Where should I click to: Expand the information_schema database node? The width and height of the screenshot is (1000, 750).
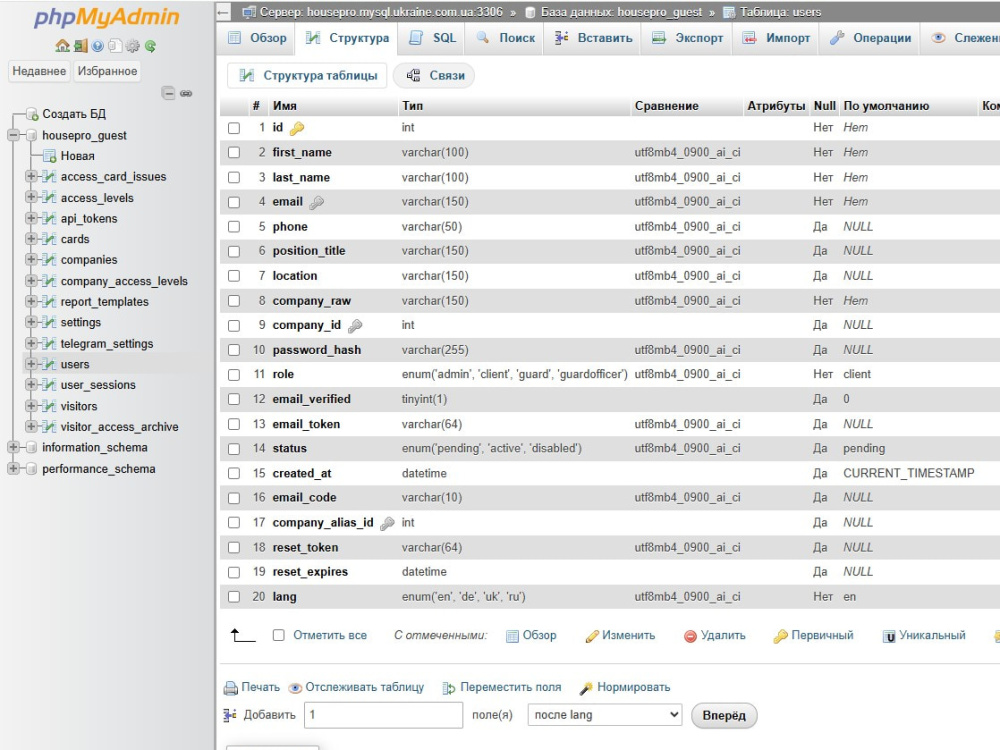(13, 448)
